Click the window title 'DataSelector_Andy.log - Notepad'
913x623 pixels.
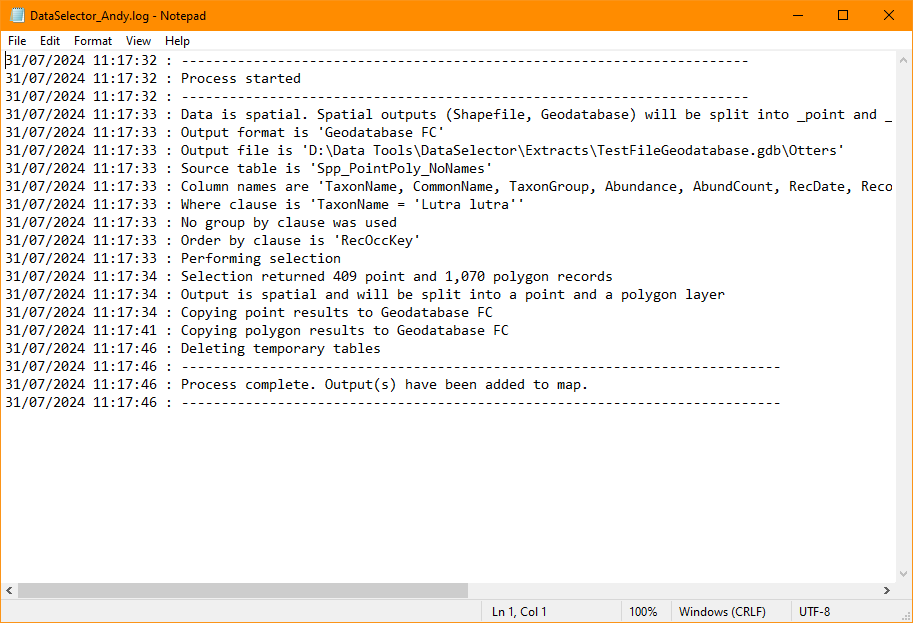coord(118,16)
